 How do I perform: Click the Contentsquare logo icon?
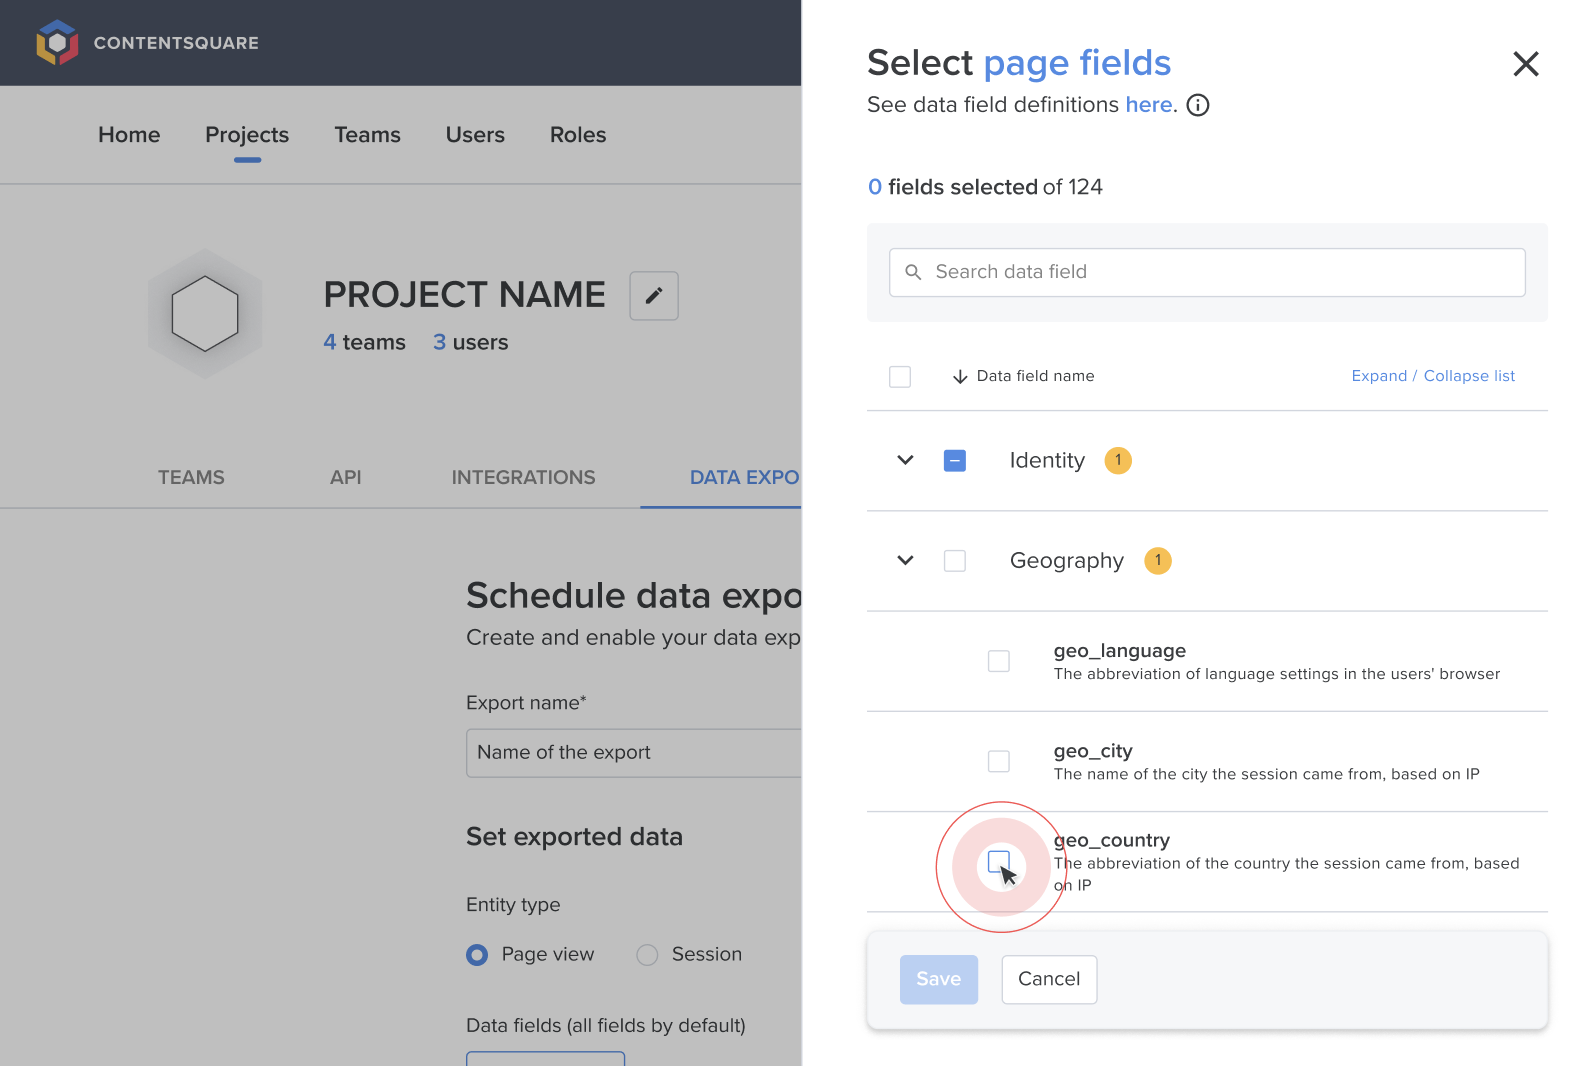(x=57, y=42)
